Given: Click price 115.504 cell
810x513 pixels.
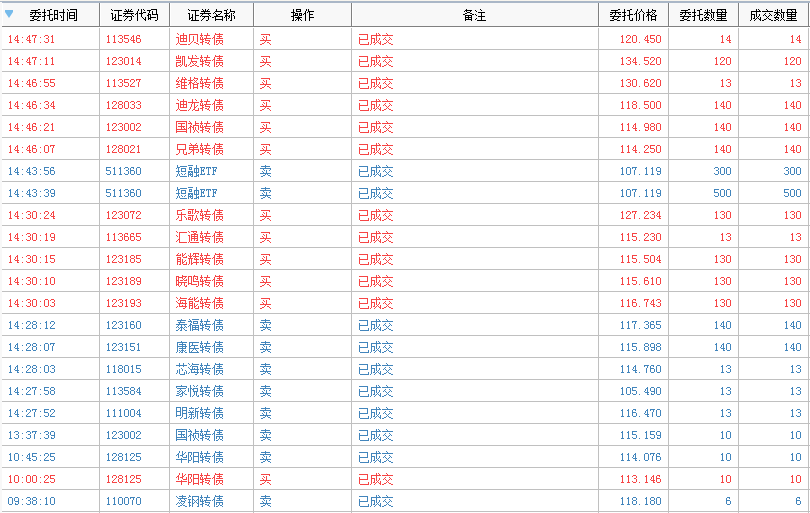Looking at the screenshot, I should (x=641, y=259).
